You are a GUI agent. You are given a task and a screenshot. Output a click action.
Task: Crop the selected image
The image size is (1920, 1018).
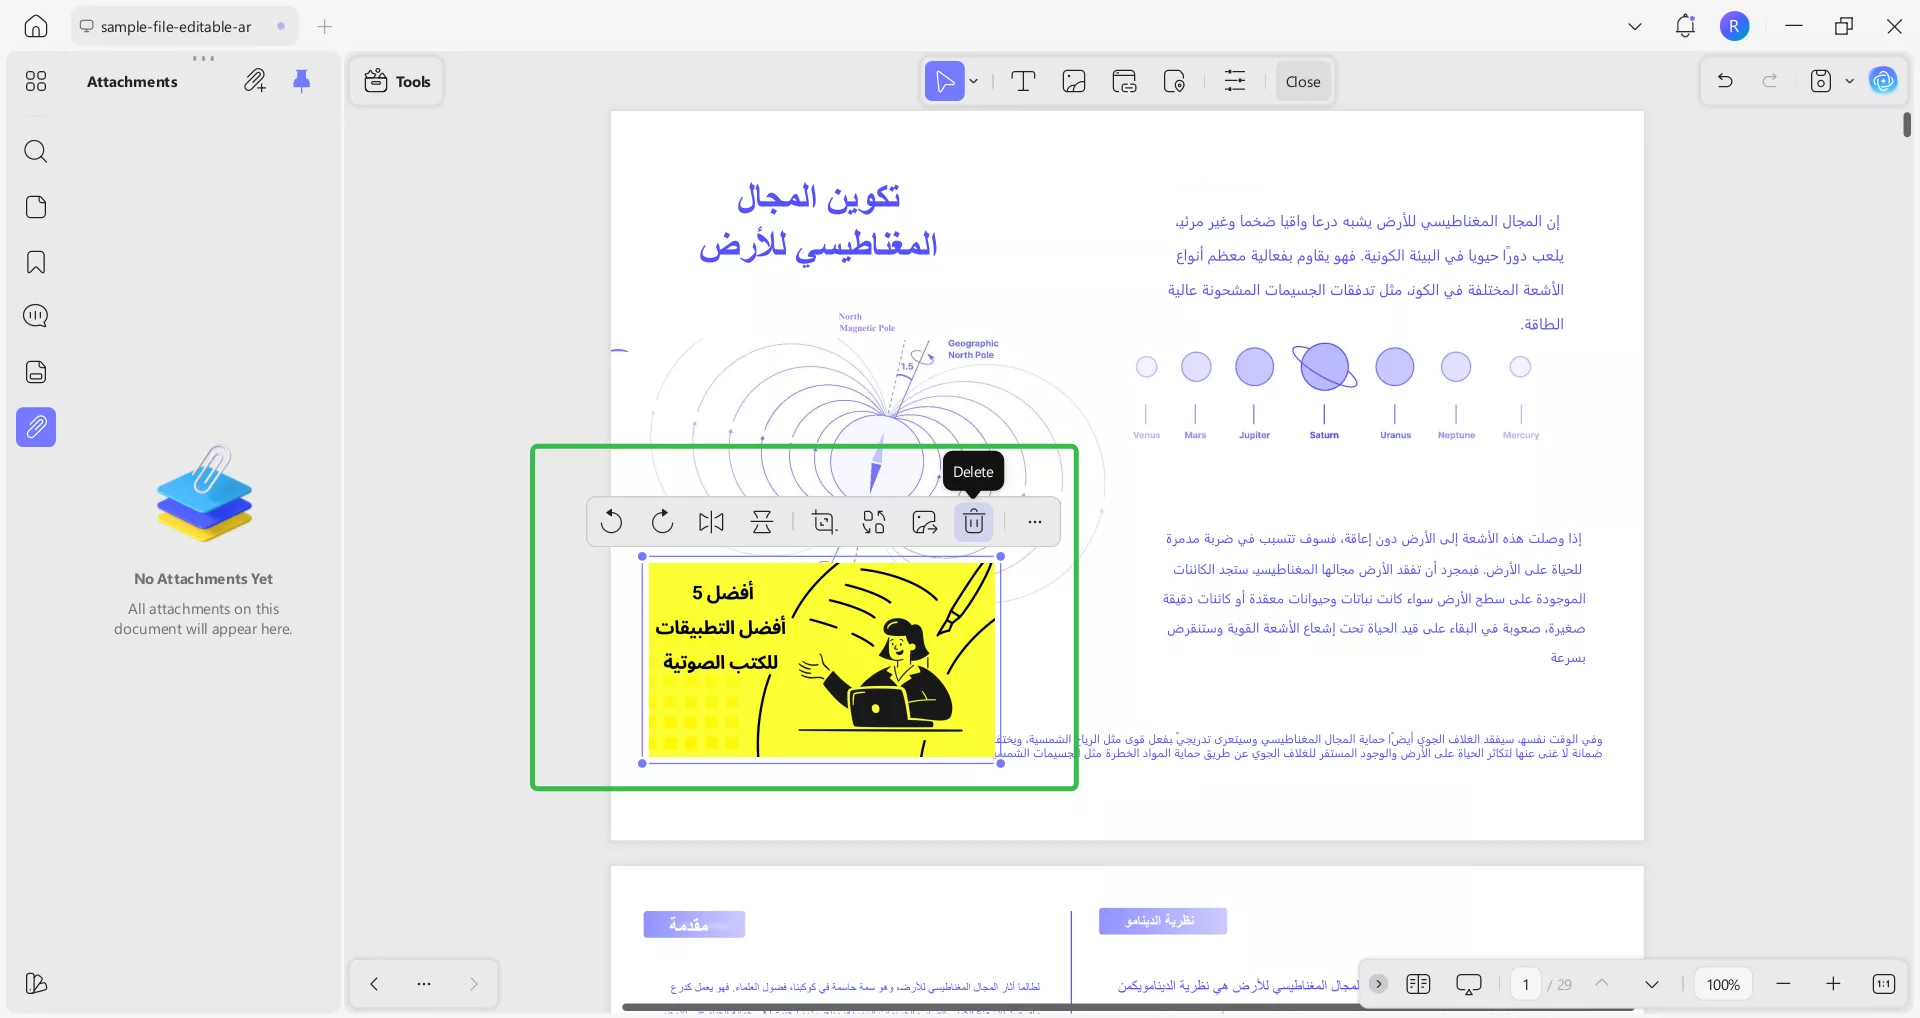[x=823, y=521]
